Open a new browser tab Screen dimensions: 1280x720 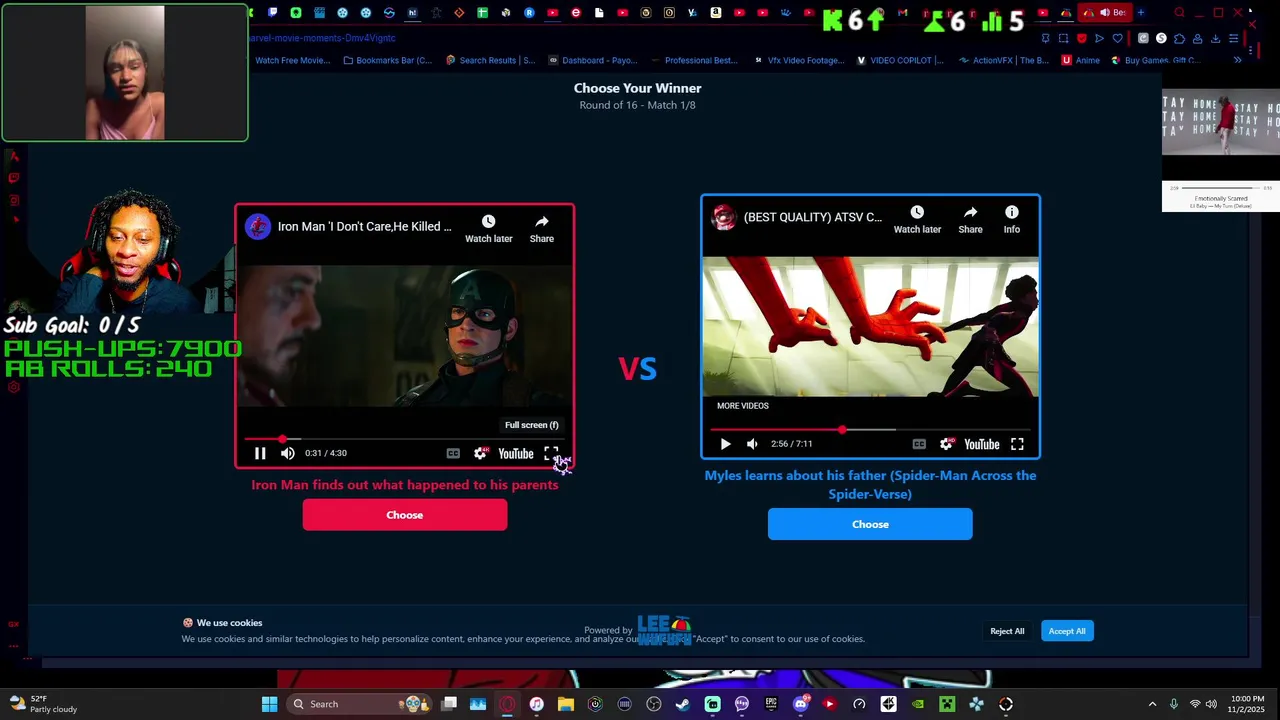coord(1141,13)
